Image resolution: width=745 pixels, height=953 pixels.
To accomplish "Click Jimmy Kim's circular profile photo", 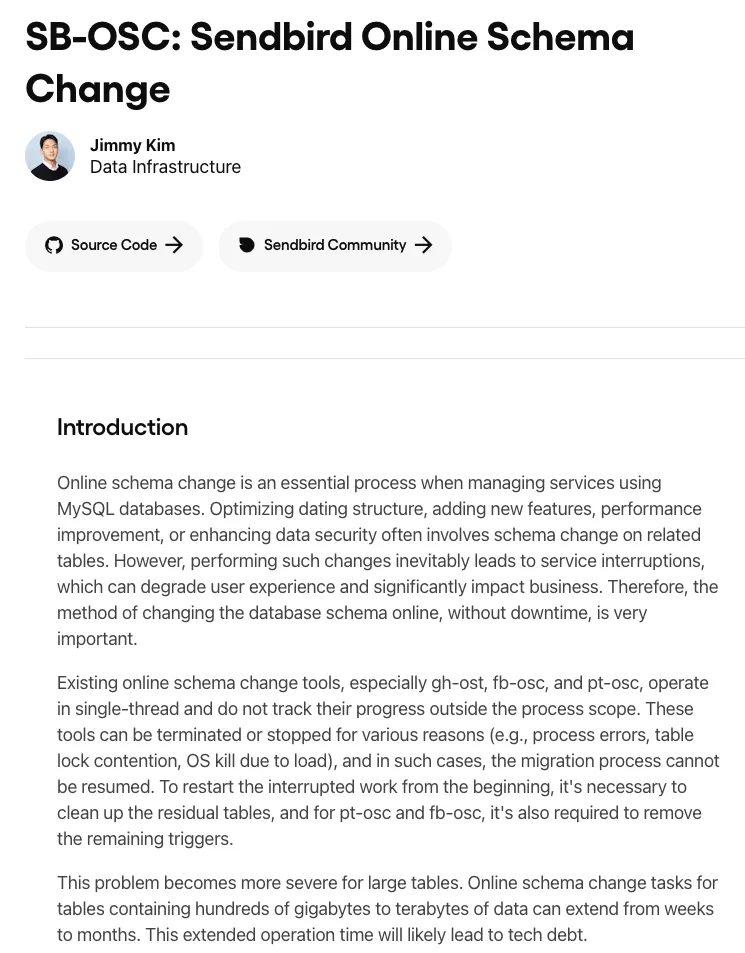I will coord(50,156).
